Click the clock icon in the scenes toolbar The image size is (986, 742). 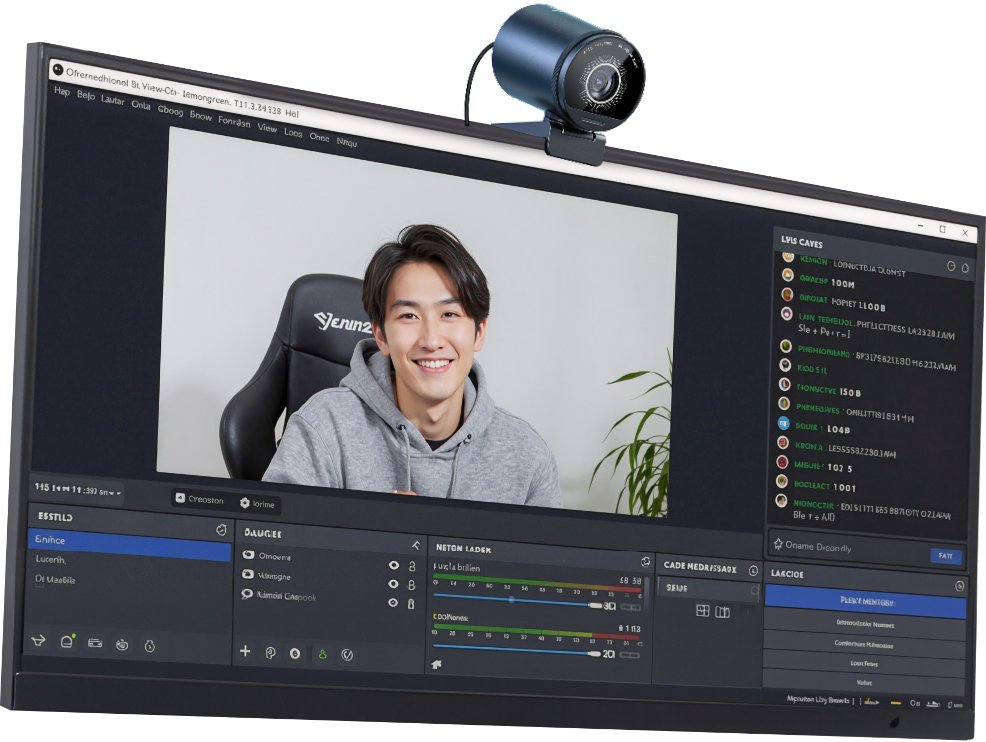tap(150, 645)
